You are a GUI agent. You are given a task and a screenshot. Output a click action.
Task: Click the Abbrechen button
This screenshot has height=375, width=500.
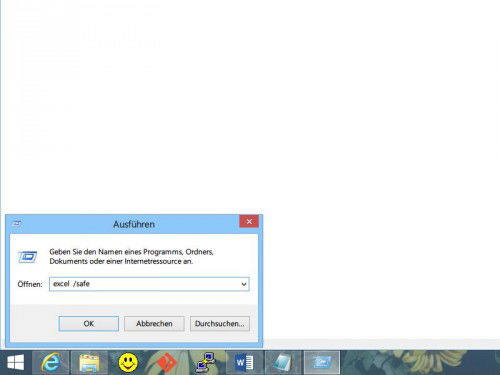point(154,324)
